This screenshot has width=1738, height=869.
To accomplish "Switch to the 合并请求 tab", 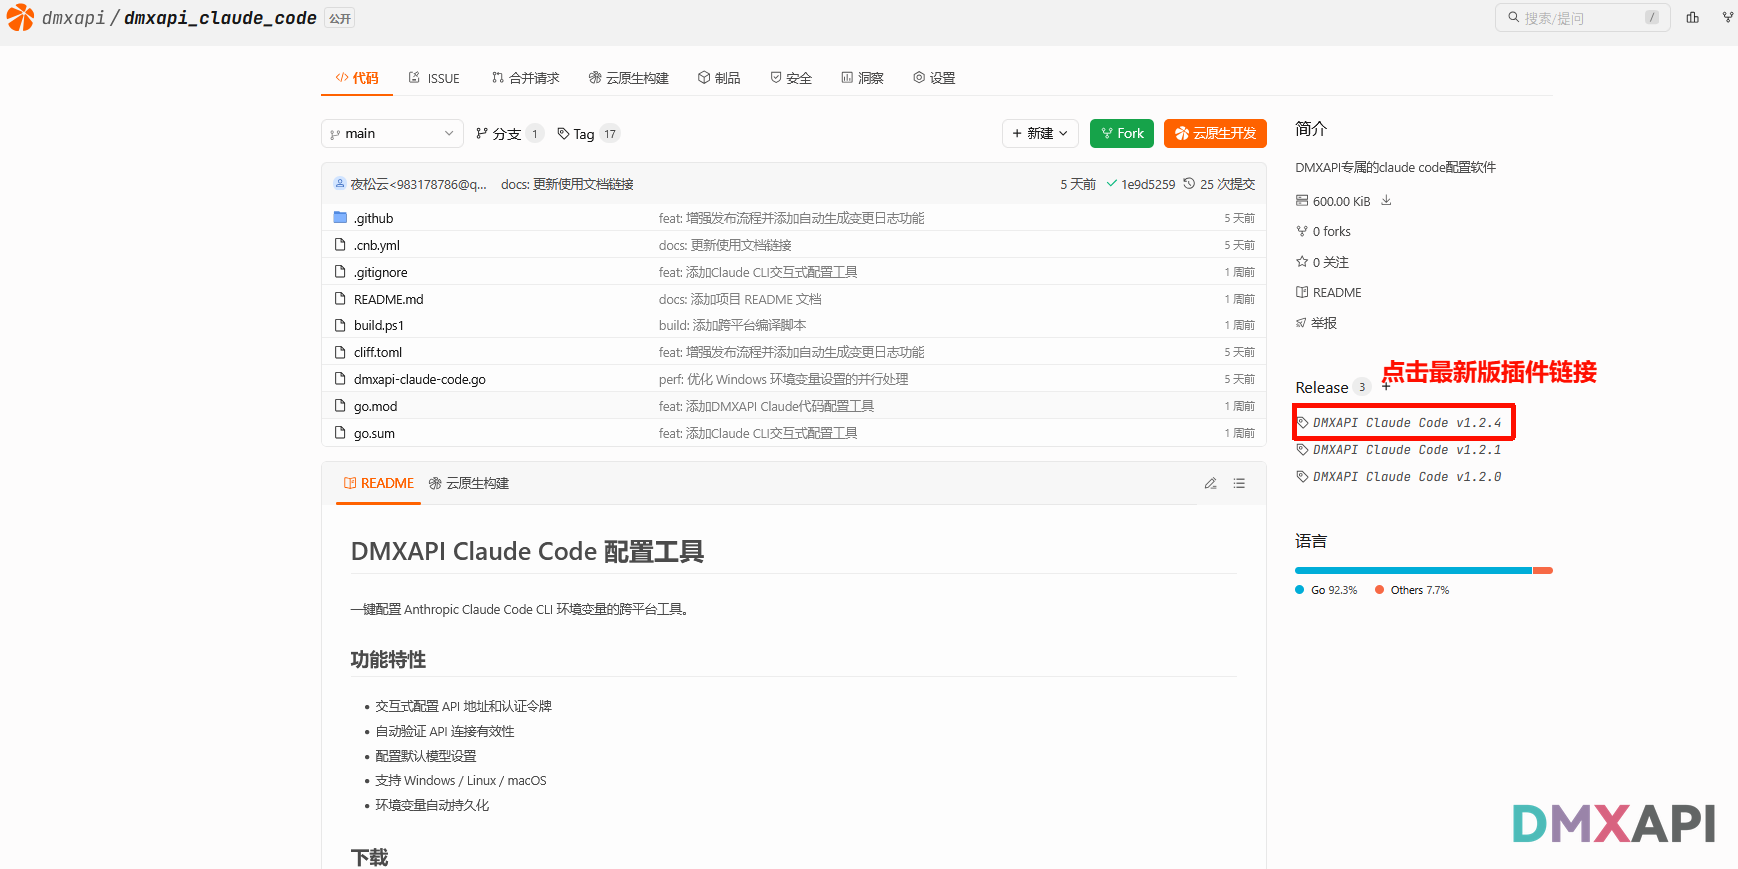I will (525, 78).
